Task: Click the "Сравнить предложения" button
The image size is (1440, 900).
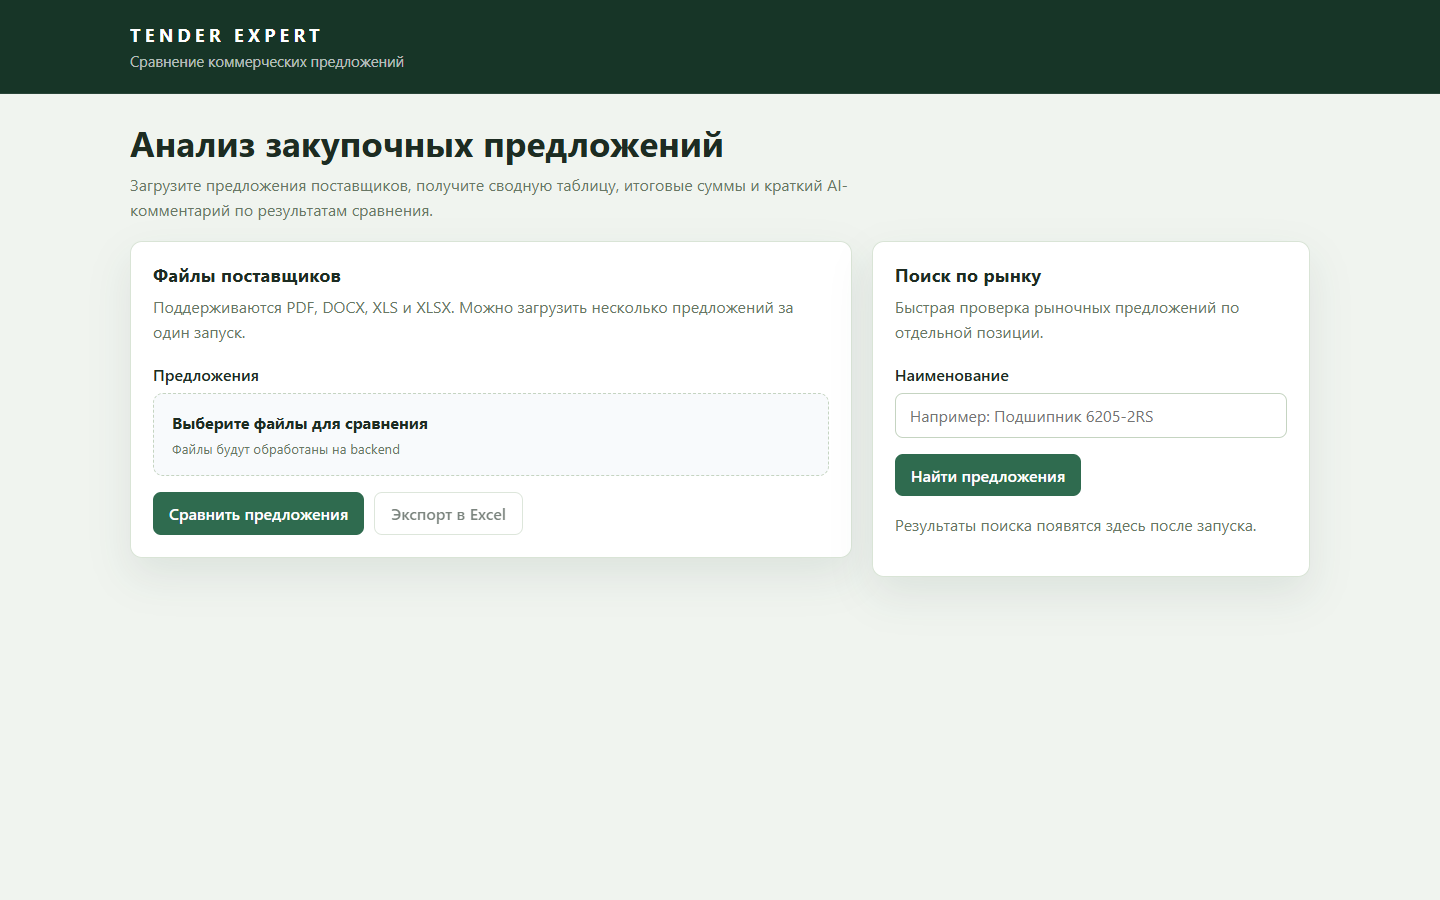Action: coord(258,514)
